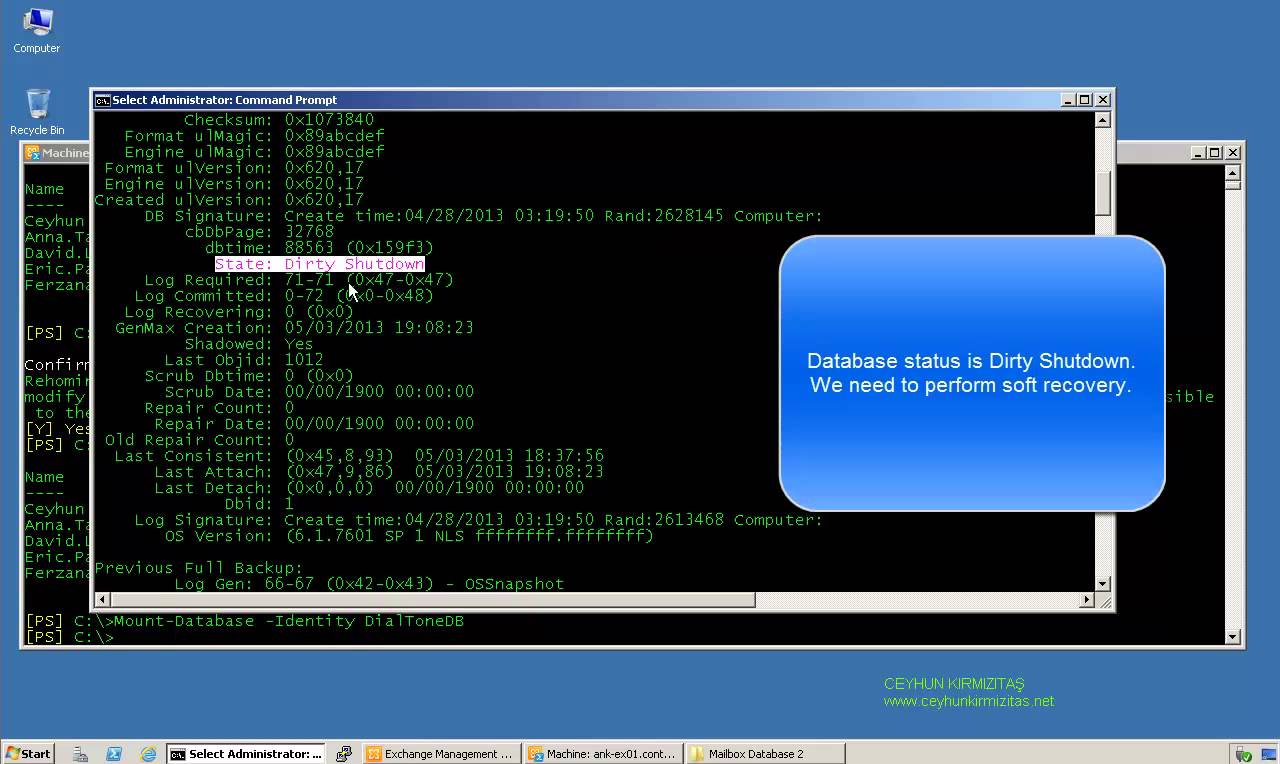Switch to the Mailbox Database 2 window
Image resolution: width=1280 pixels, height=764 pixels.
pyautogui.click(x=764, y=753)
